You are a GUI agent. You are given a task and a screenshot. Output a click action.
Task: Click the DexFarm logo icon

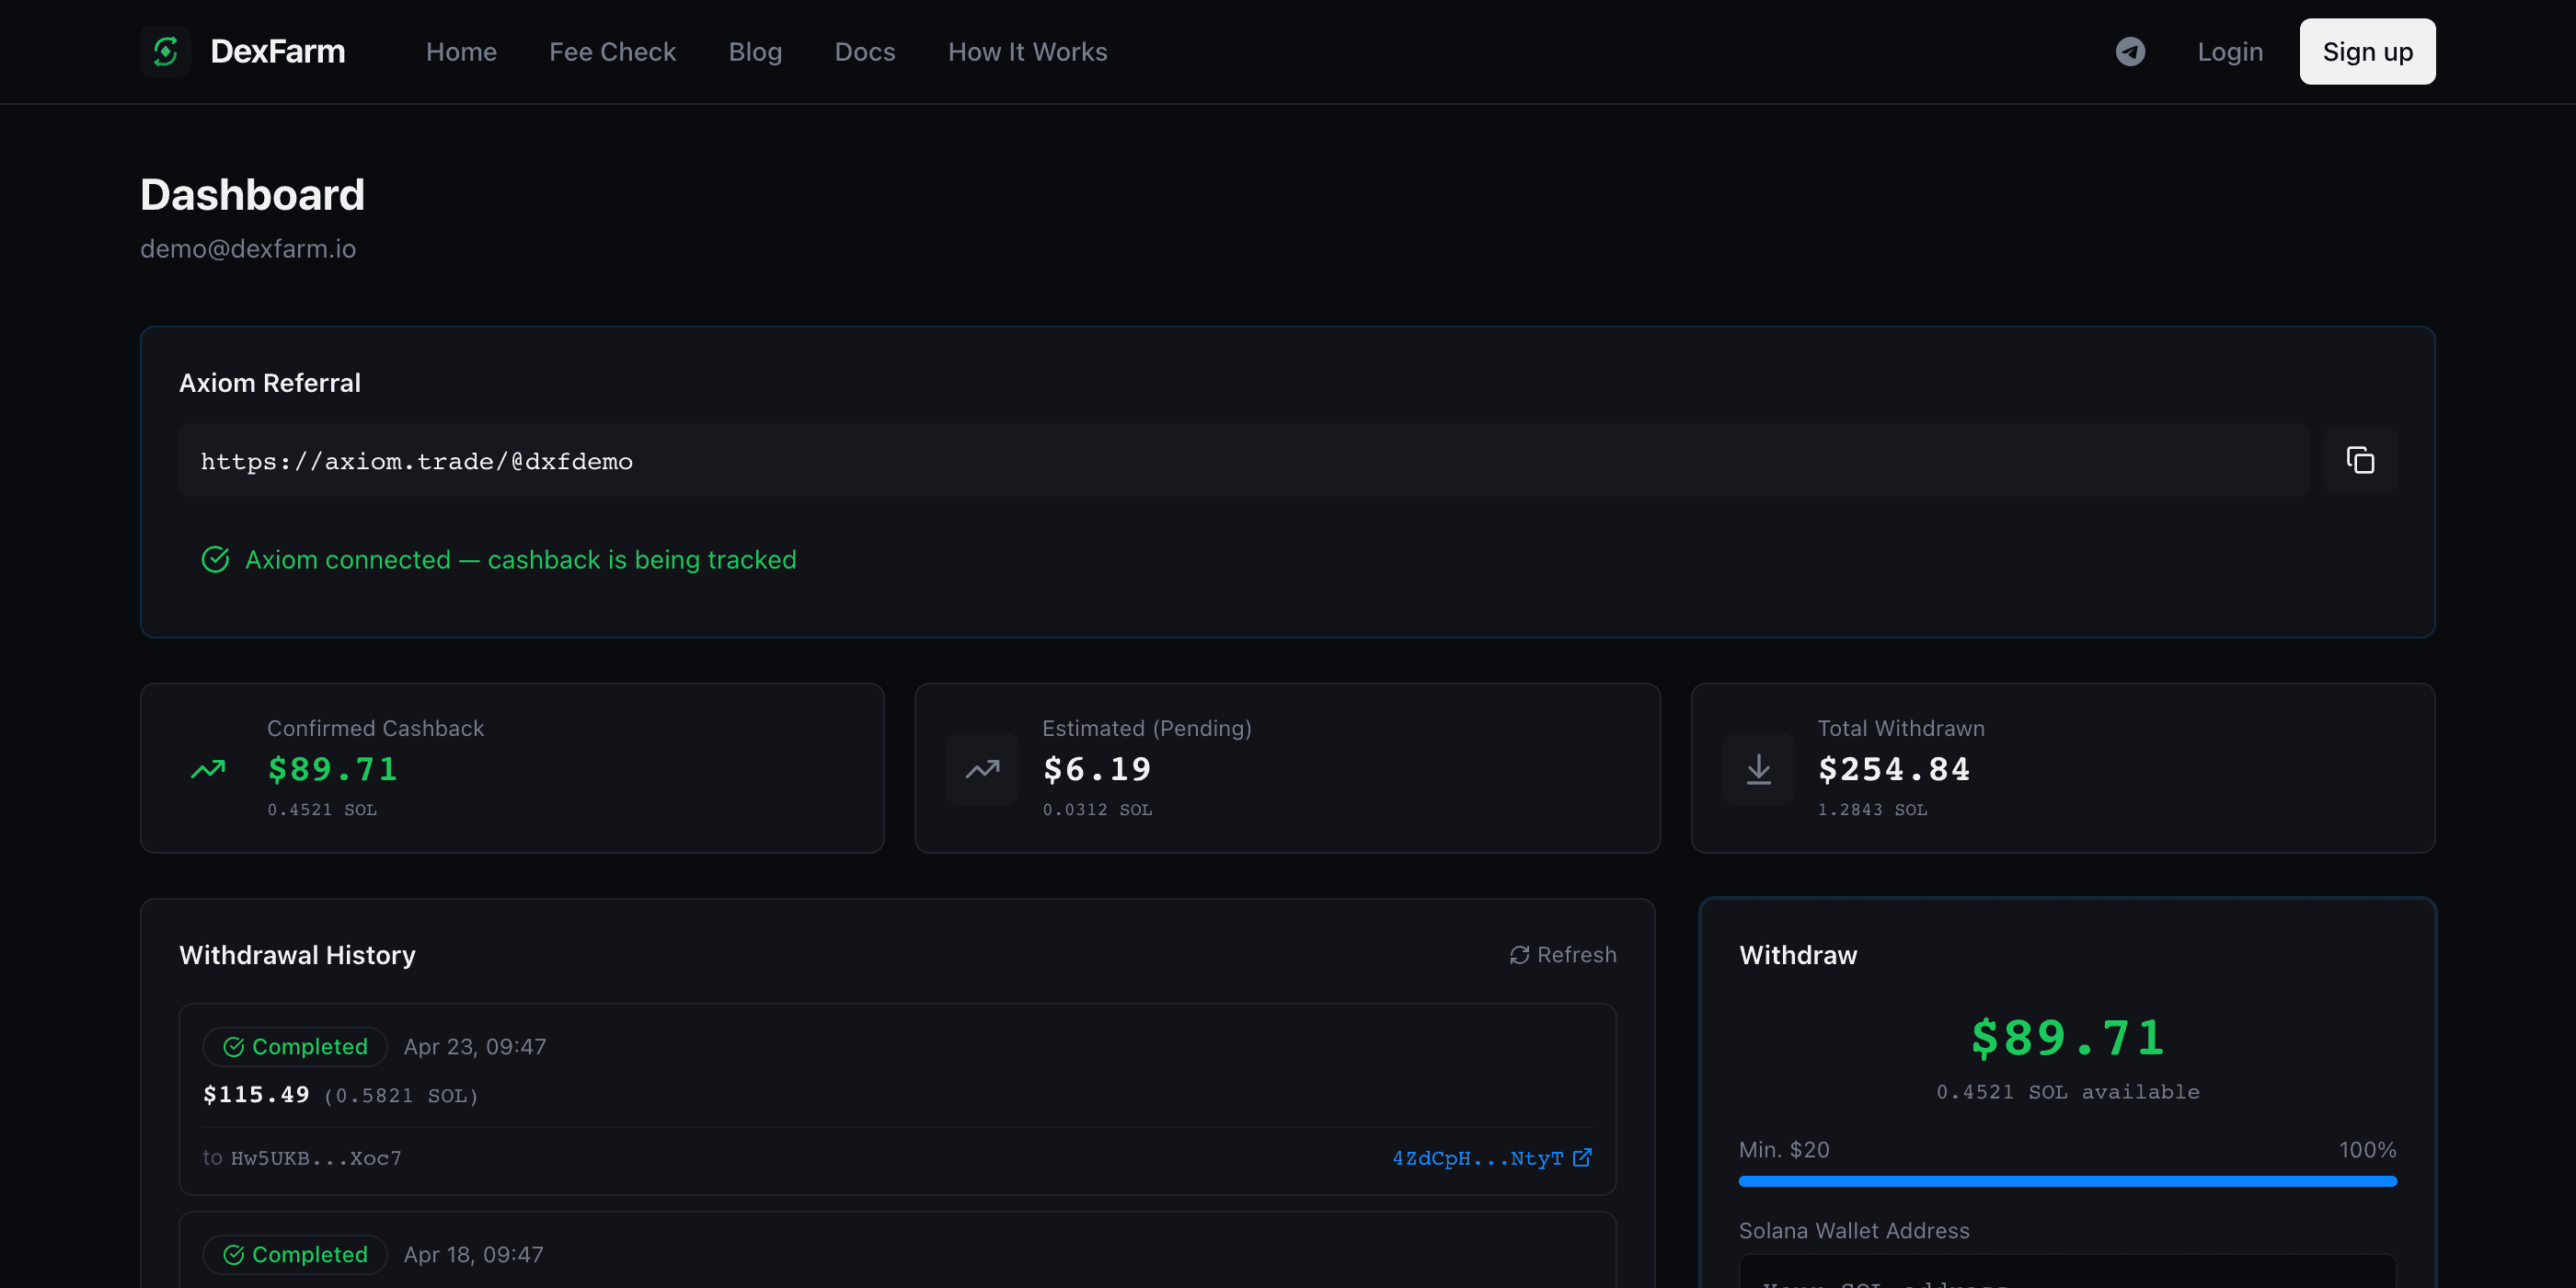165,51
